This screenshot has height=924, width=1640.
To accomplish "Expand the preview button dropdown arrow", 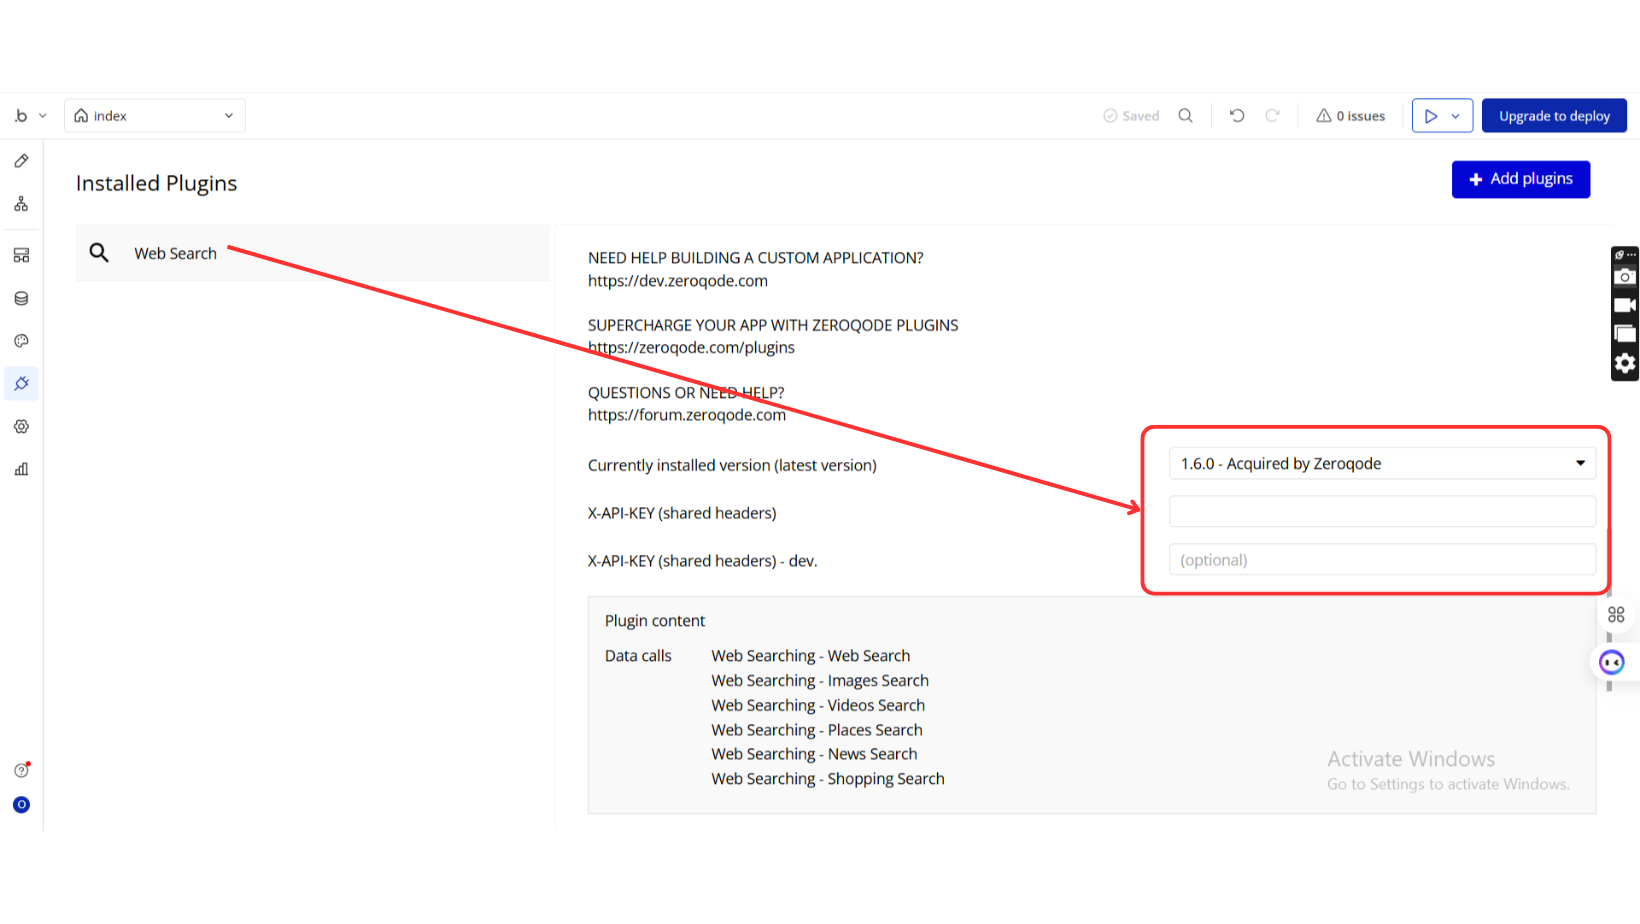I will click(x=1456, y=116).
